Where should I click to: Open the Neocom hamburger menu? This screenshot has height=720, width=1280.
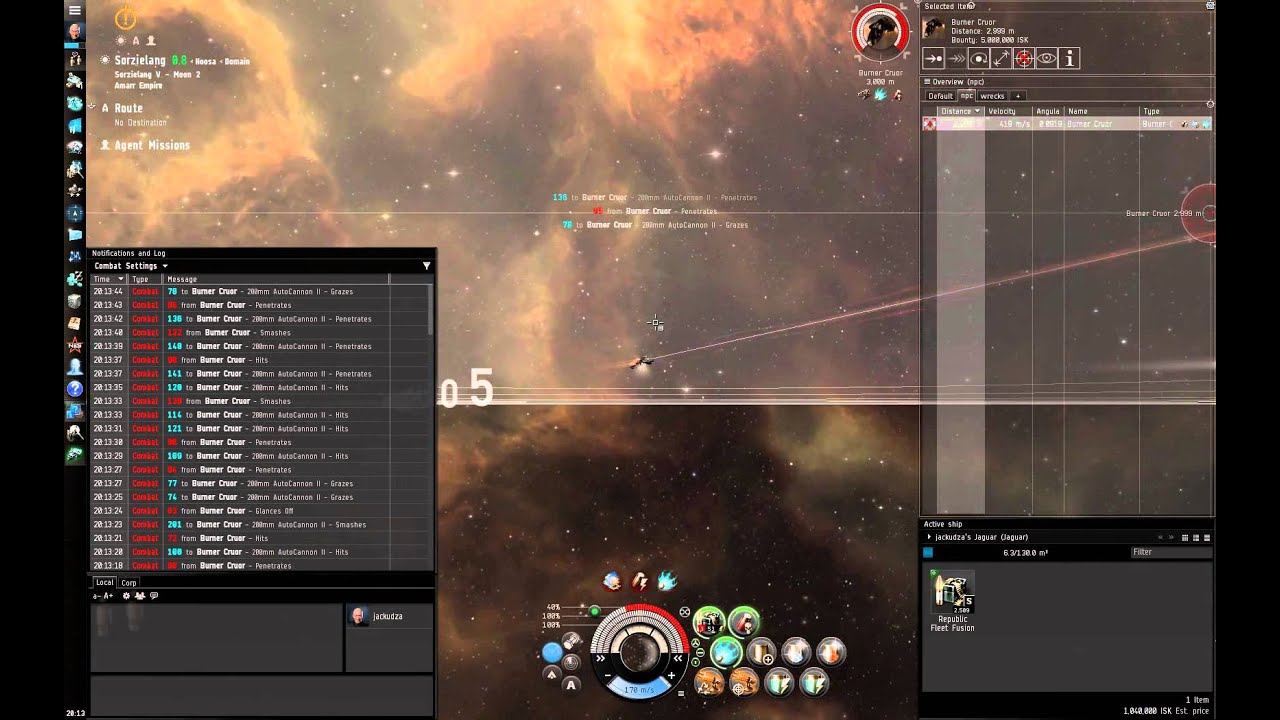[x=74, y=10]
